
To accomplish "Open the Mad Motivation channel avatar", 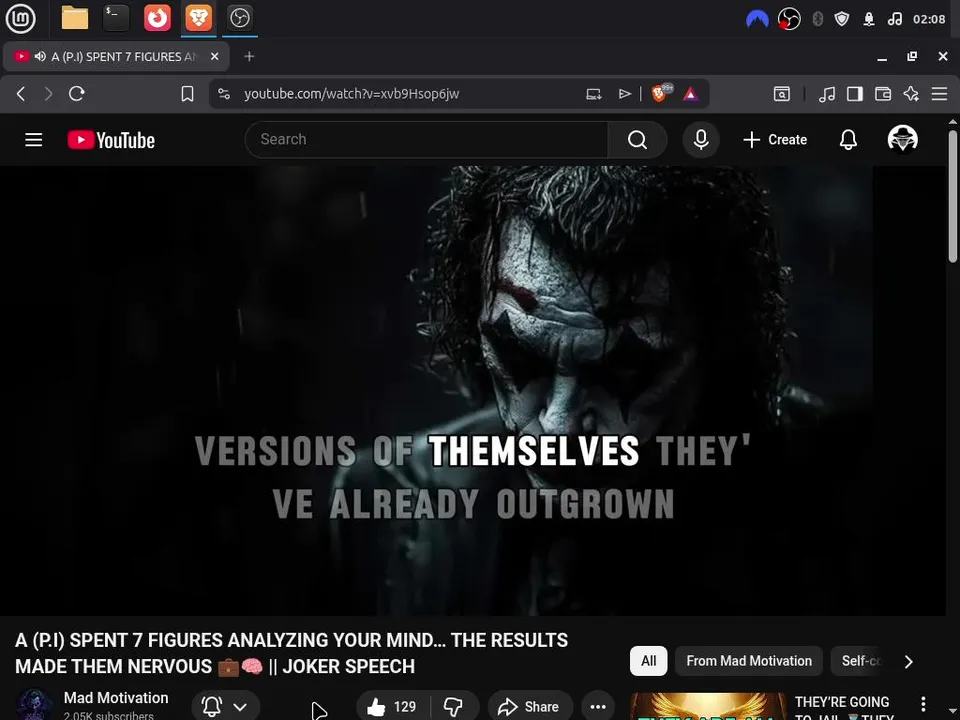I will tap(34, 705).
